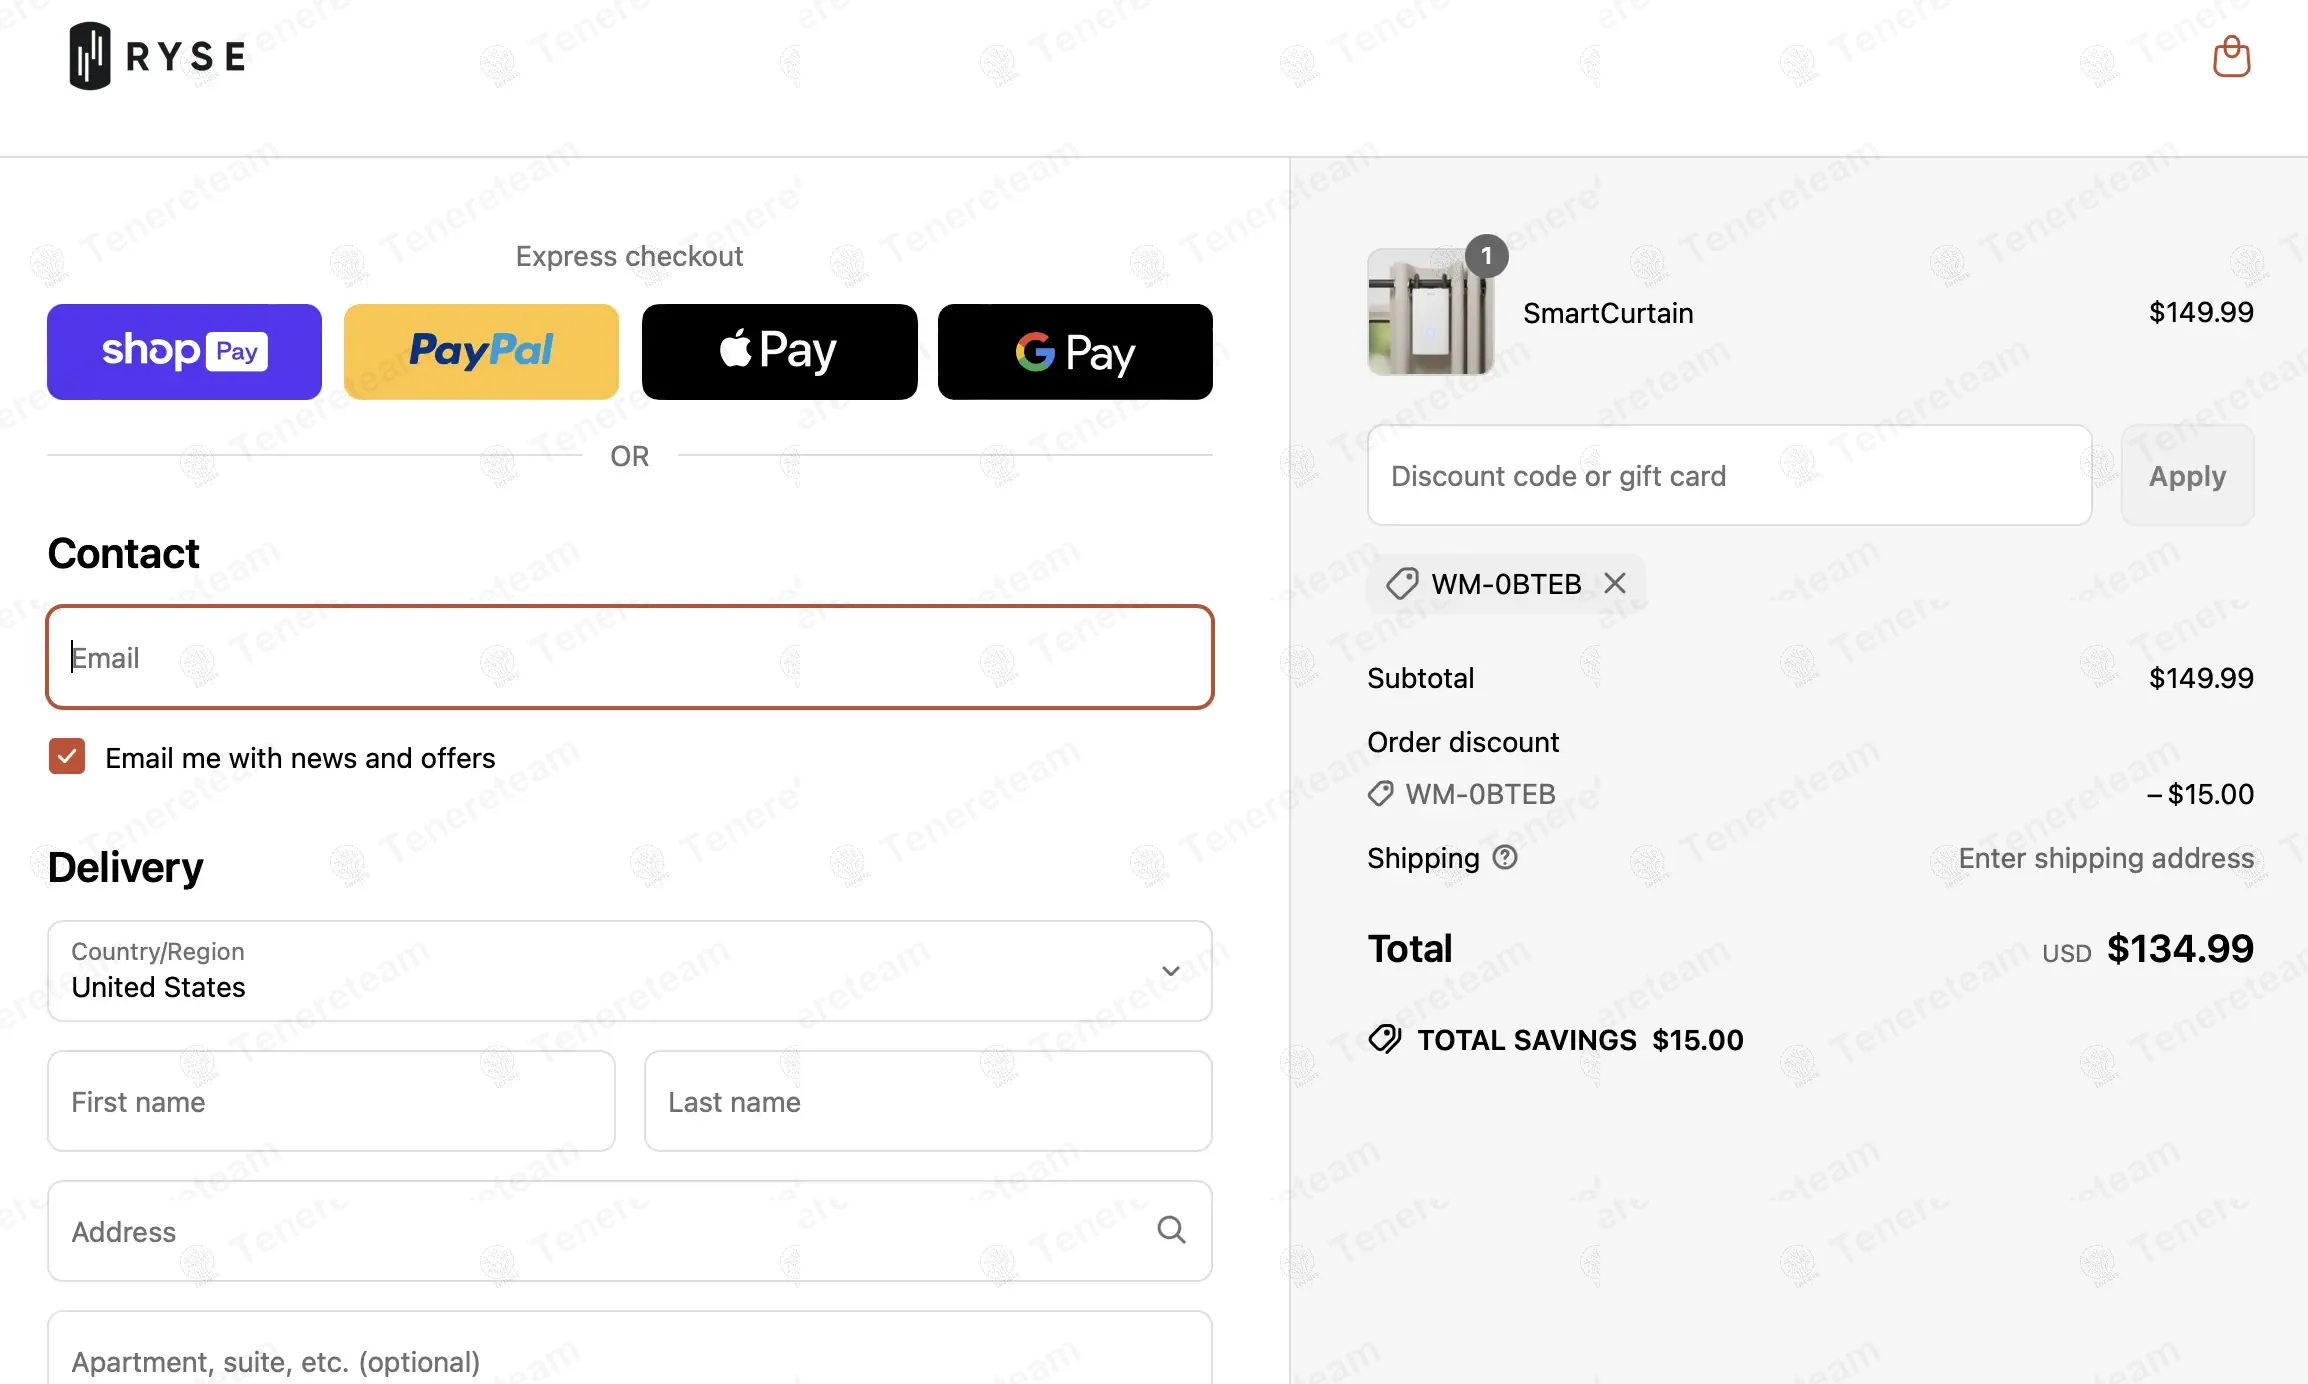Select Google Pay express checkout
Image resolution: width=2308 pixels, height=1384 pixels.
point(1075,352)
